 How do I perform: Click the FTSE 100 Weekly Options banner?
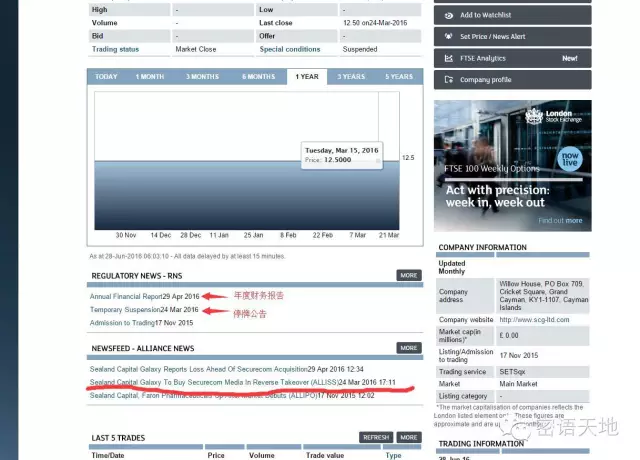pyautogui.click(x=513, y=166)
